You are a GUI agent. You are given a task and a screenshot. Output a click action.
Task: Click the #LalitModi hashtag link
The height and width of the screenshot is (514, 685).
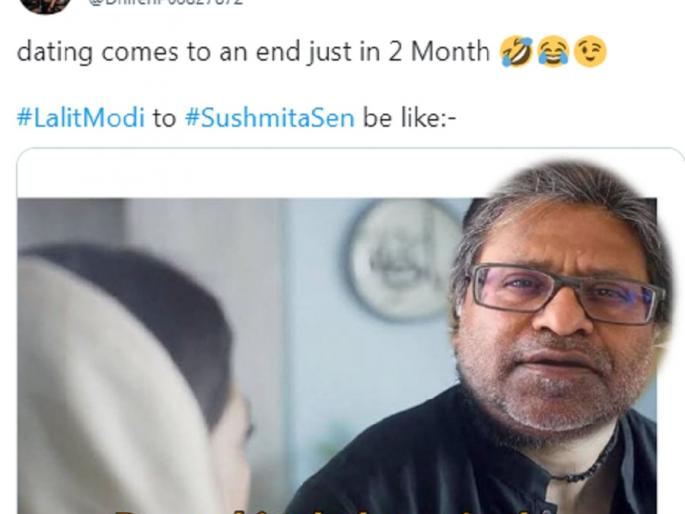coord(79,117)
